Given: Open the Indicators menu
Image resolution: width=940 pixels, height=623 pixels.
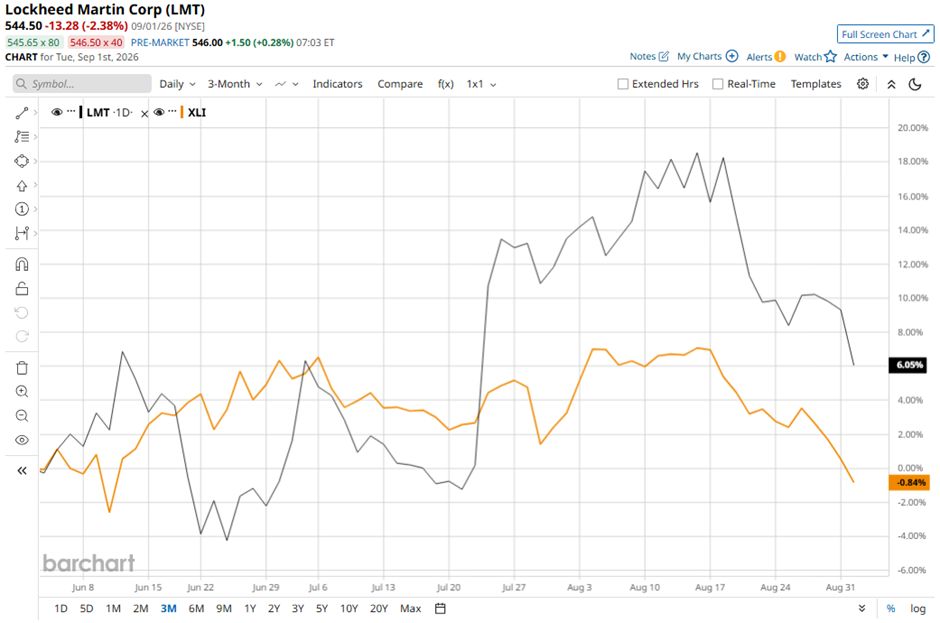Looking at the screenshot, I should pos(338,84).
